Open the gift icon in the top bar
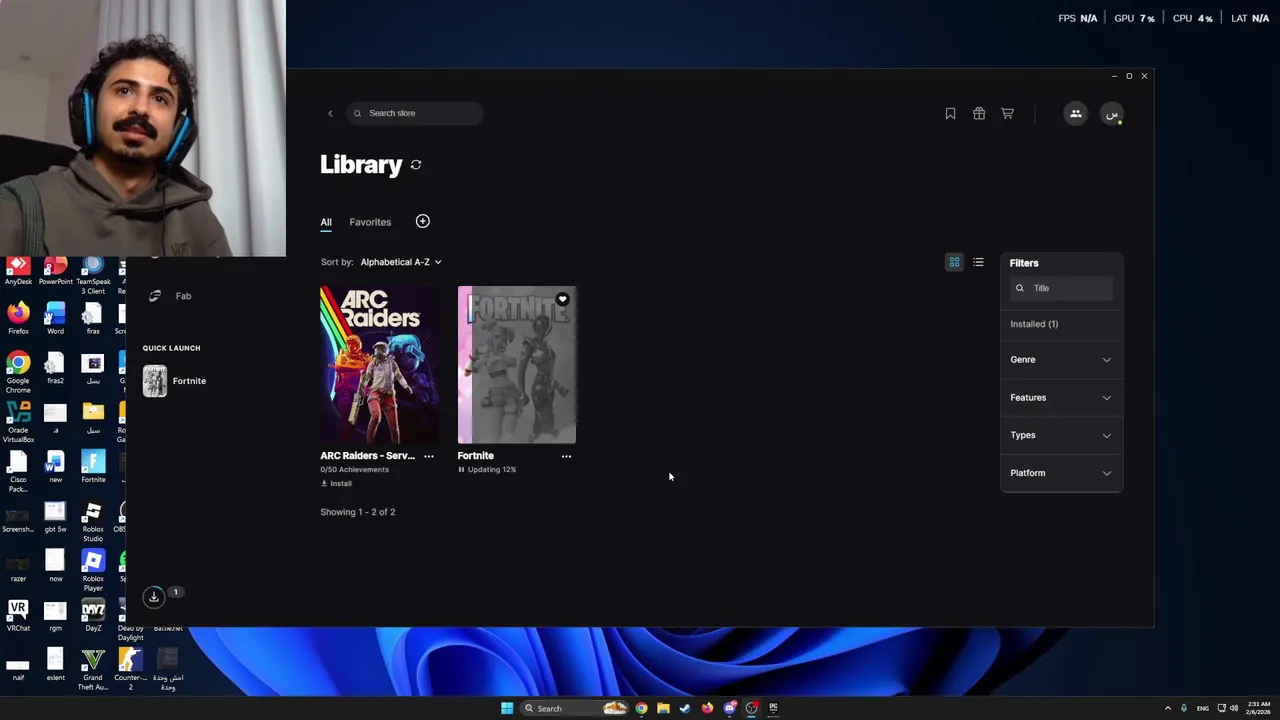The width and height of the screenshot is (1280, 720). coord(979,114)
